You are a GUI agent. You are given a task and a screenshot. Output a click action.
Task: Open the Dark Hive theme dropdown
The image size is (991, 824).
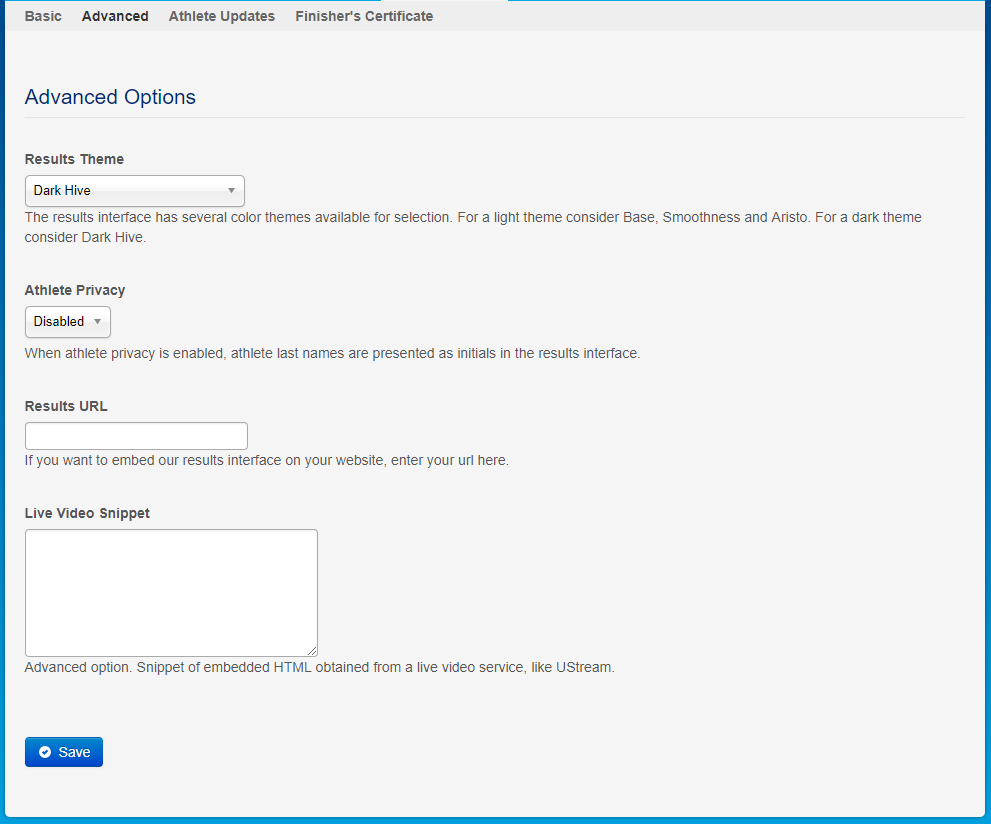coord(135,191)
